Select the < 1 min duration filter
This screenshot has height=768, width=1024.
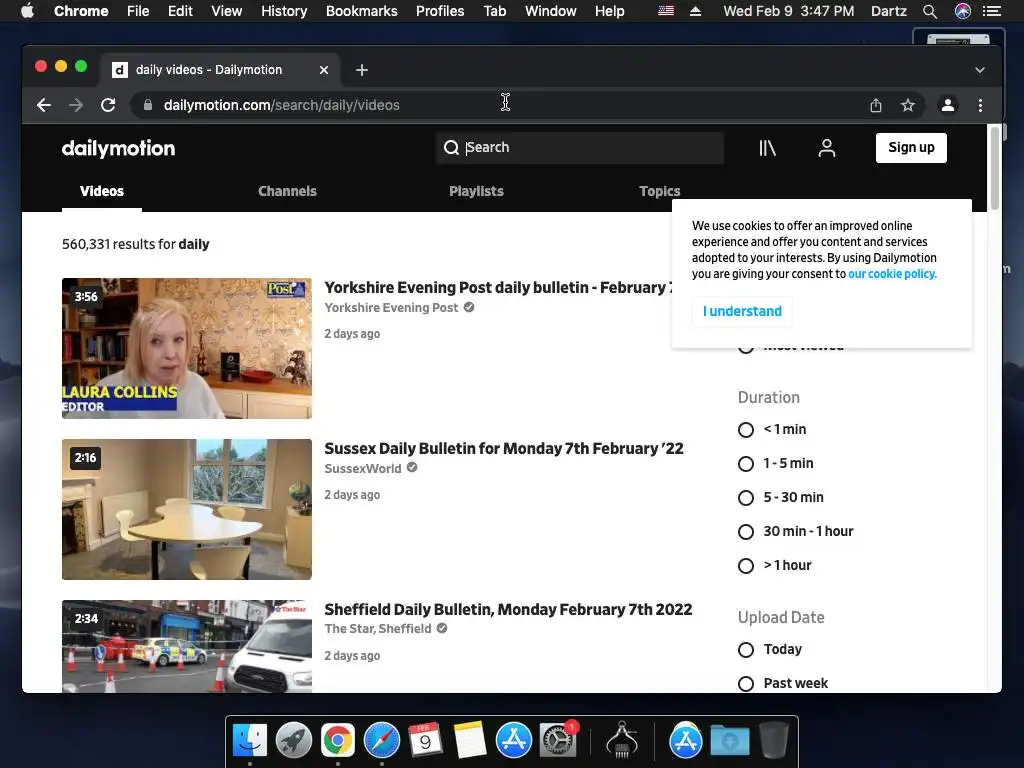(x=746, y=430)
